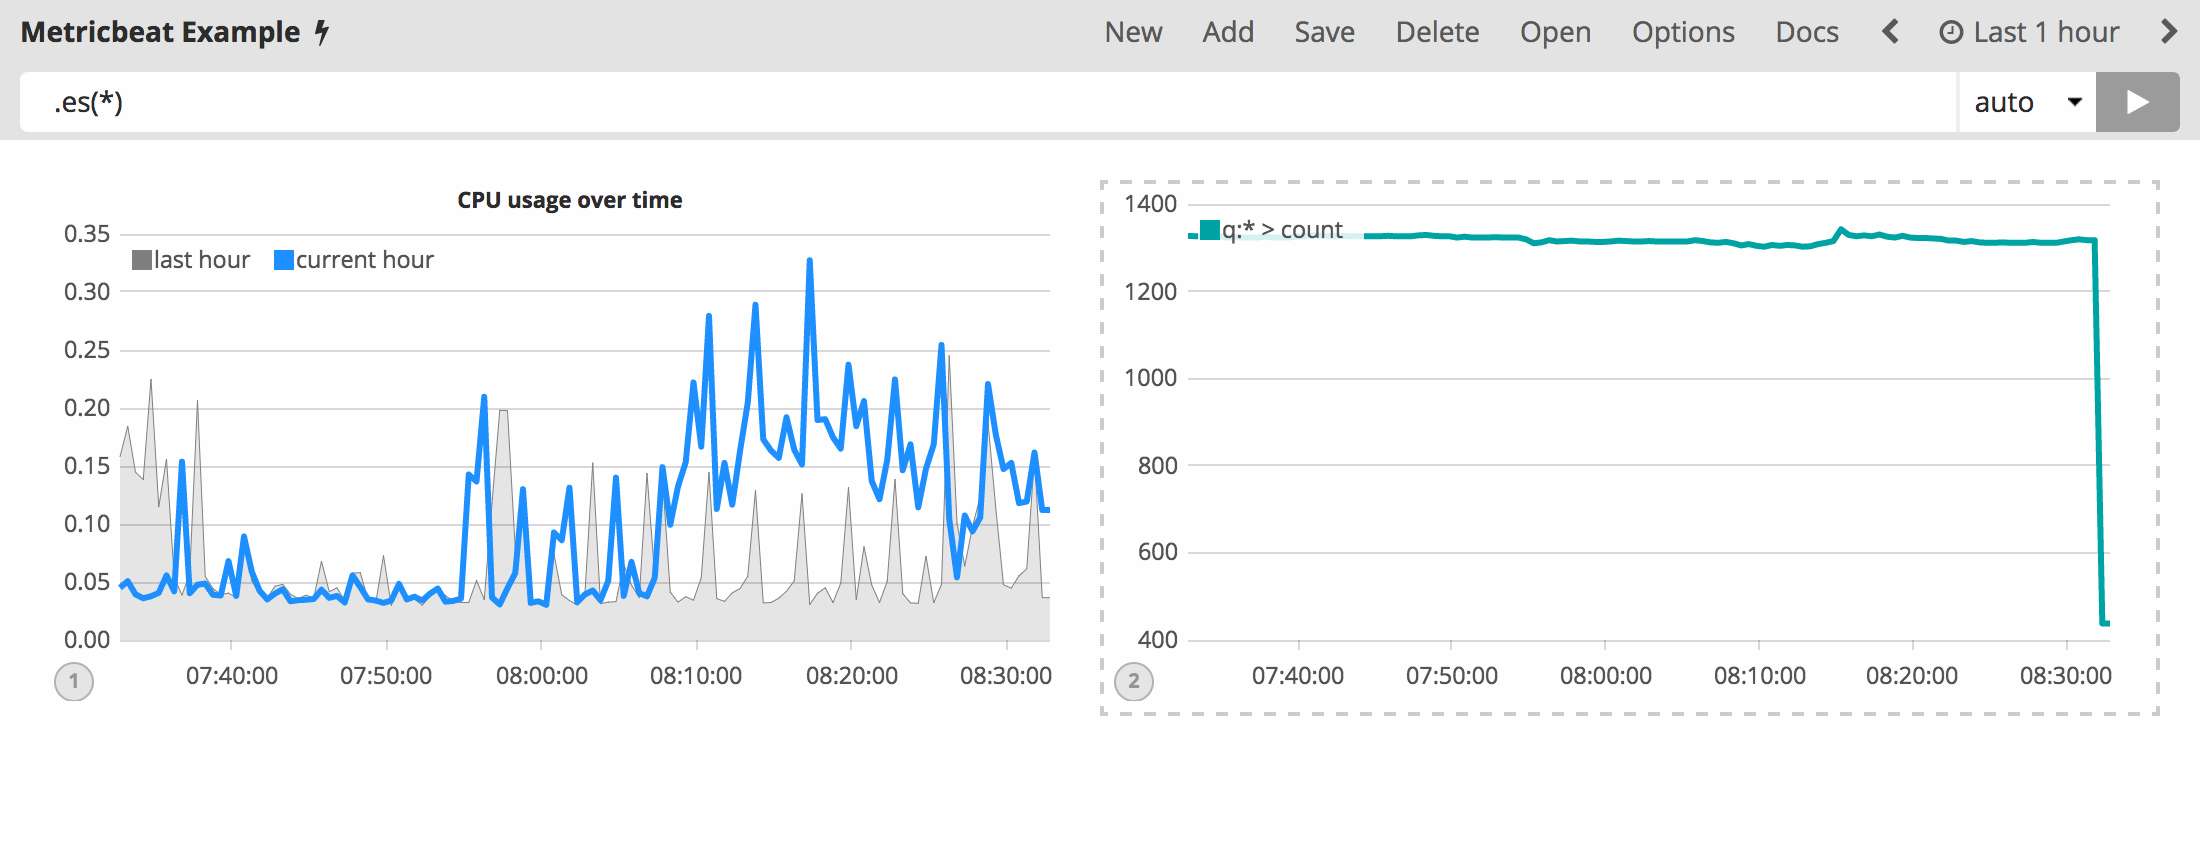Viewport: 2200px width, 850px height.
Task: Click the lightning bolt icon beside Metricbeat Example
Action: tap(322, 32)
